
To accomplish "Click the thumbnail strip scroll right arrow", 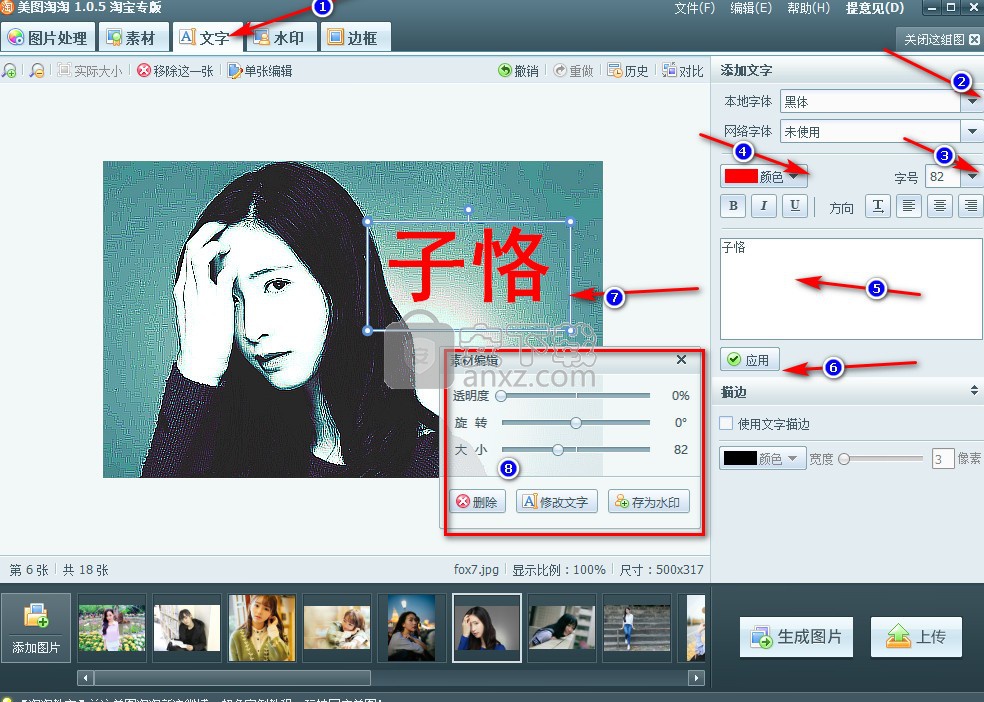I will click(695, 678).
